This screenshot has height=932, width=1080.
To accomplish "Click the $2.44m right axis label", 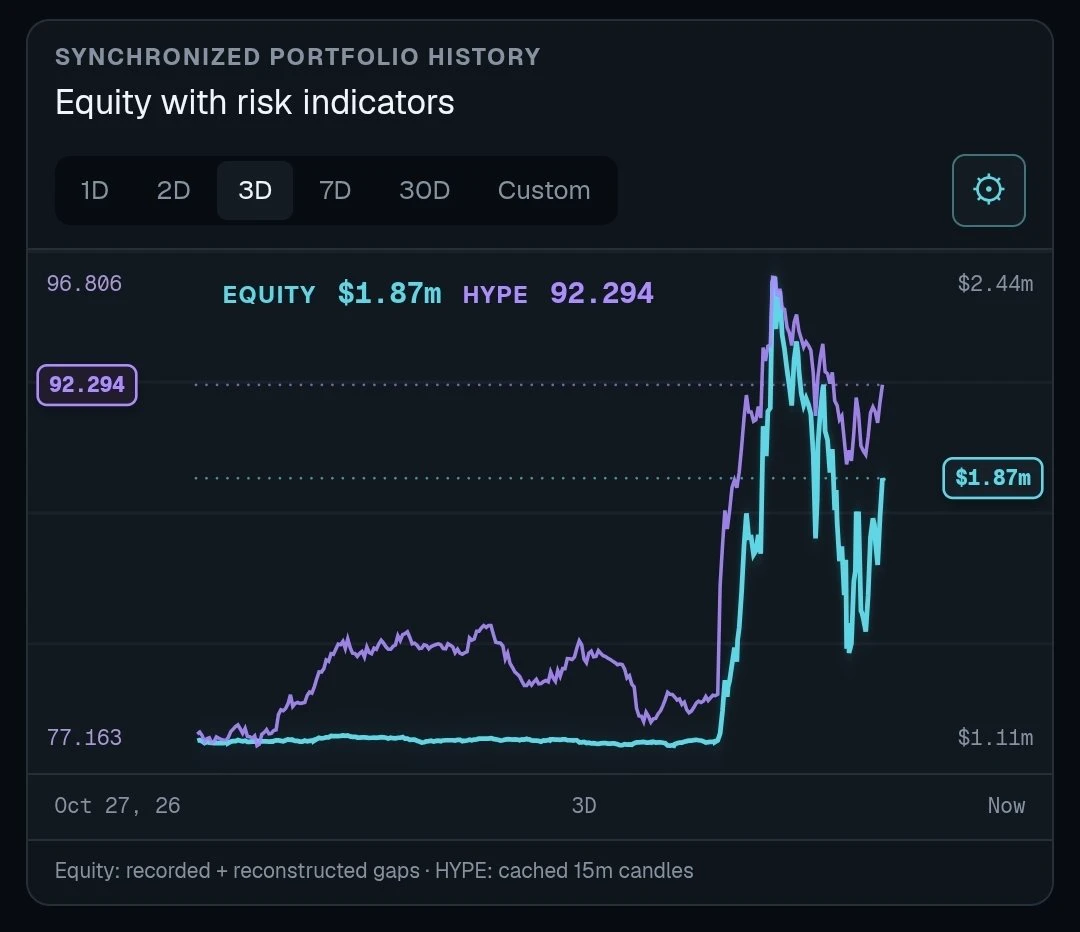I will [995, 283].
